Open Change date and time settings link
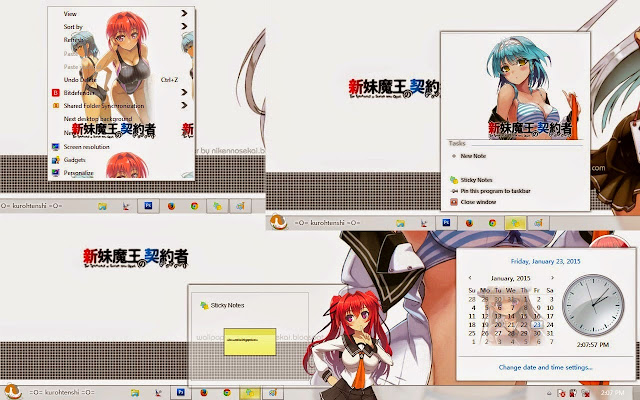 [545, 367]
